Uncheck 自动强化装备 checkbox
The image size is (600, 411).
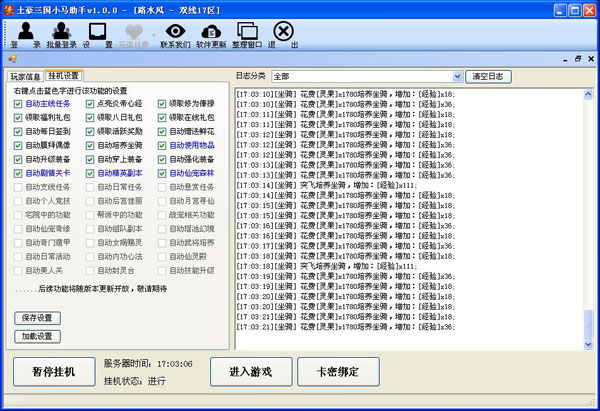point(162,159)
